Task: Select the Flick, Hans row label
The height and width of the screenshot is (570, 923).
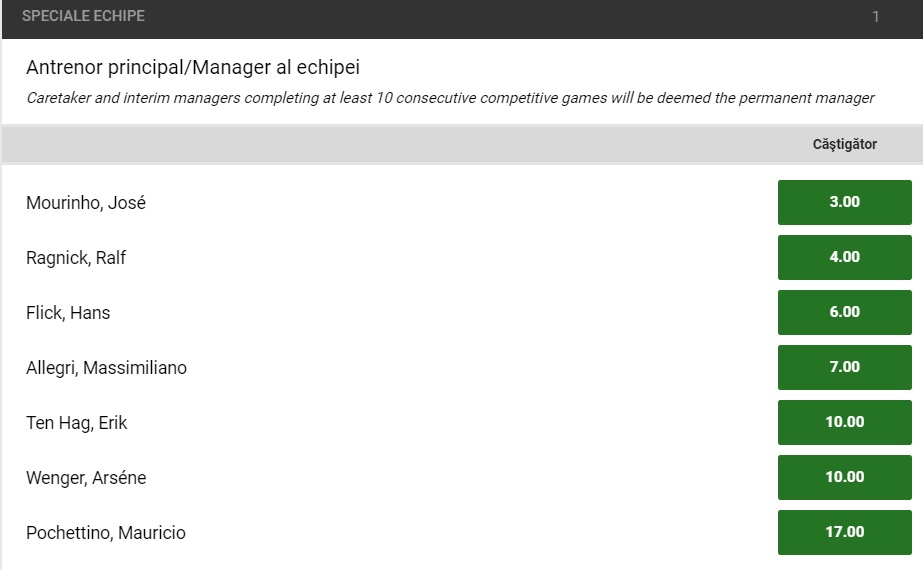Action: (x=68, y=313)
